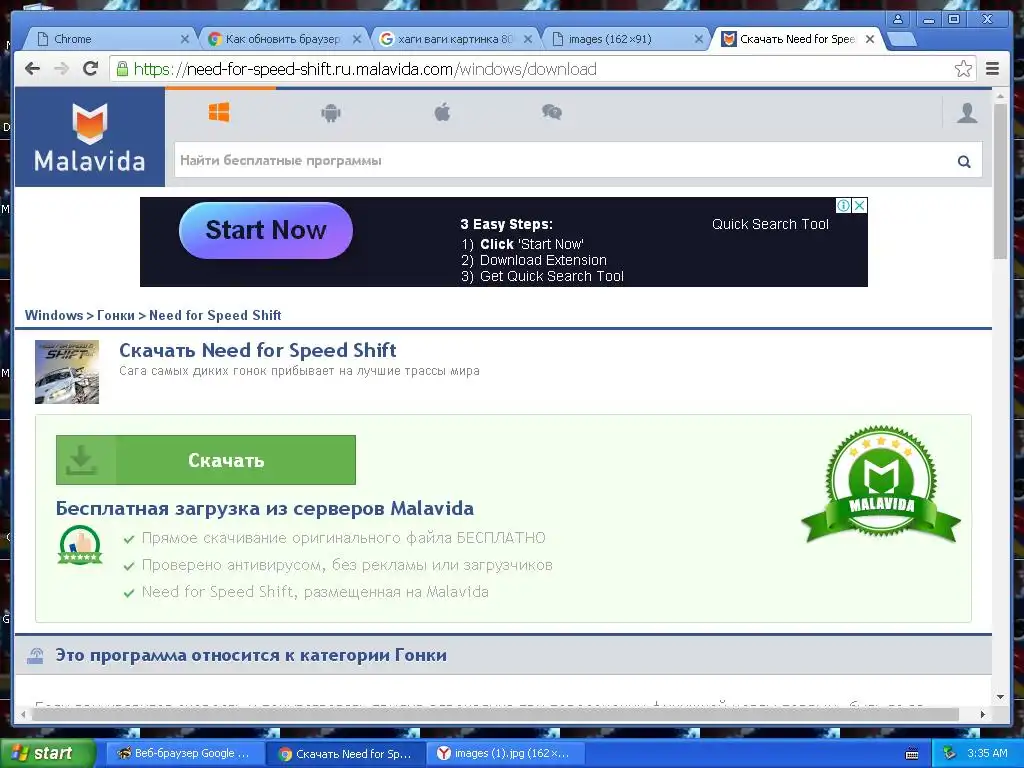This screenshot has height=768, width=1024.
Task: Click text 'Прямое скачивание оригинального файла БЕСПЛАТНО'
Action: click(x=344, y=538)
